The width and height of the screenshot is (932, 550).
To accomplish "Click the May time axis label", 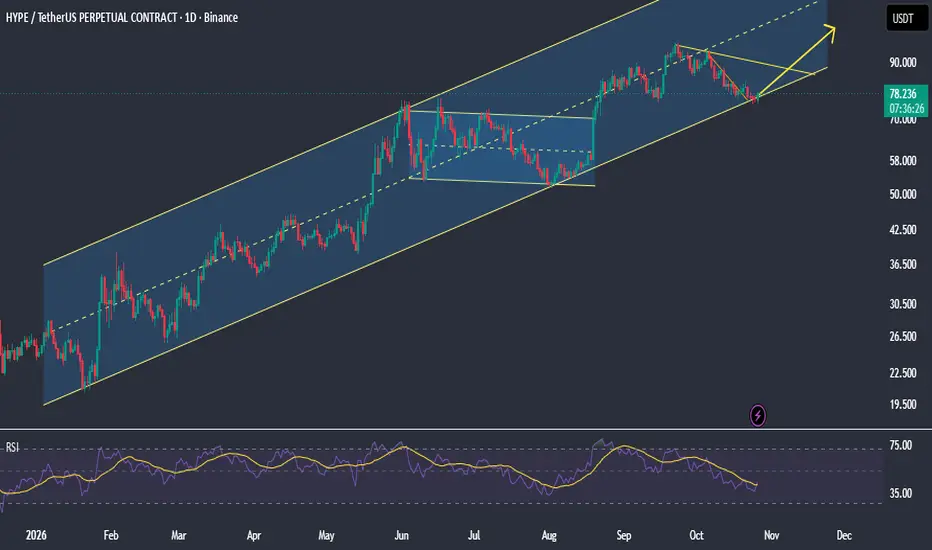I will point(326,535).
